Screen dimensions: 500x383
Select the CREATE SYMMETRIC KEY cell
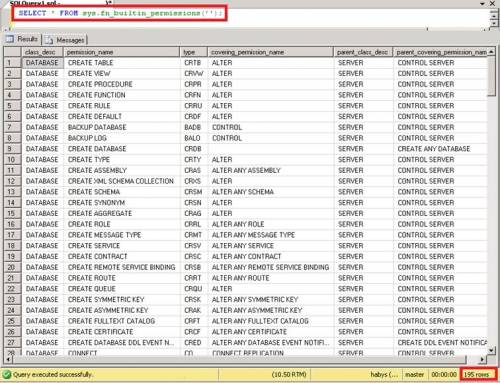(122, 299)
